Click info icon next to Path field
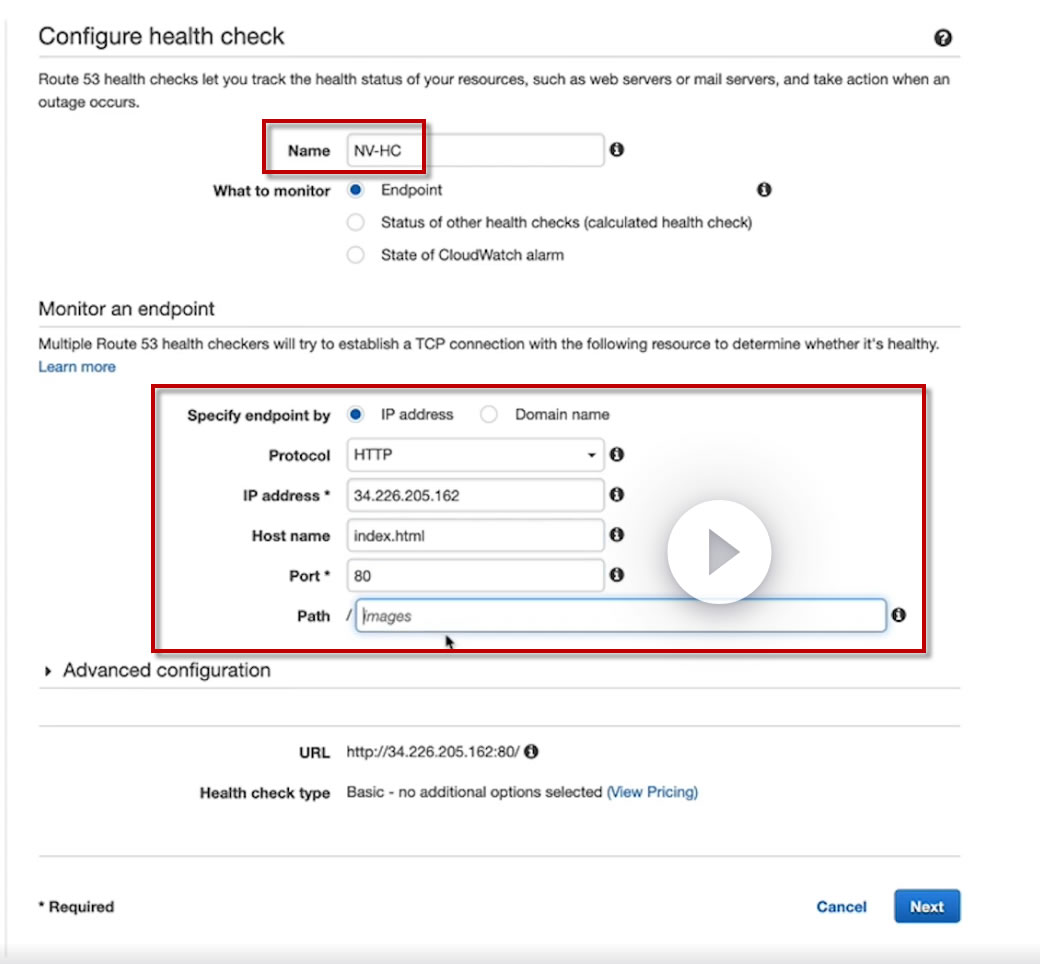This screenshot has height=964, width=1040. coord(898,615)
